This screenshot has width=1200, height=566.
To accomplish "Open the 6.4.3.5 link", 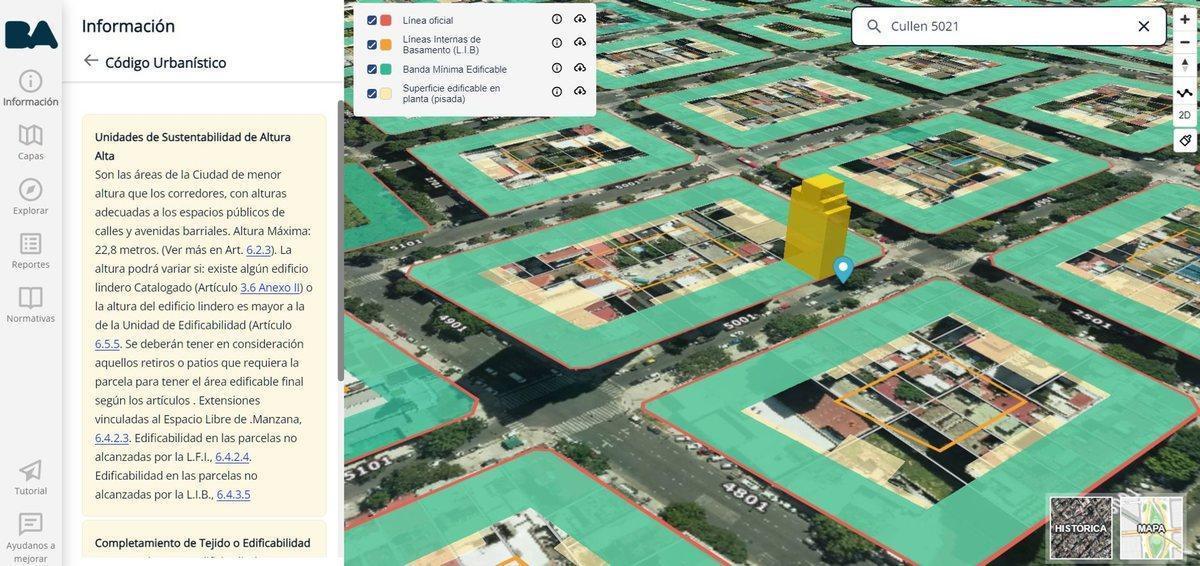I will (233, 494).
